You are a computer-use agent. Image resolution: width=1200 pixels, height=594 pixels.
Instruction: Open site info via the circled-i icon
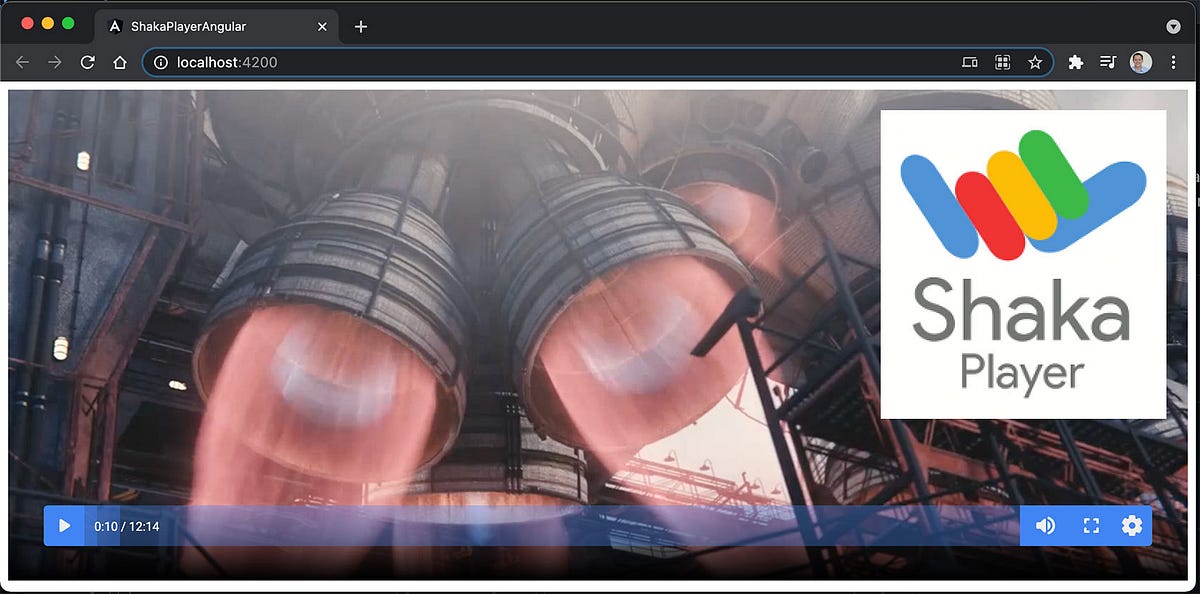click(x=160, y=61)
